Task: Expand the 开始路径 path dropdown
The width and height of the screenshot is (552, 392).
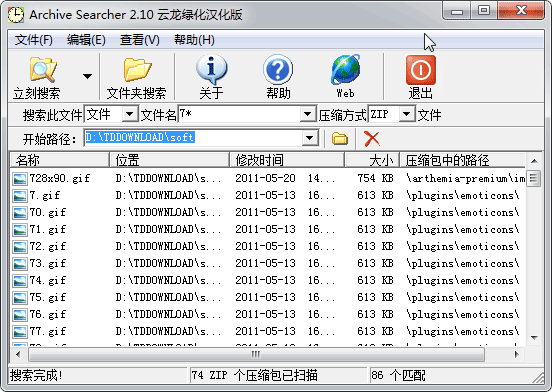Action: pyautogui.click(x=310, y=138)
